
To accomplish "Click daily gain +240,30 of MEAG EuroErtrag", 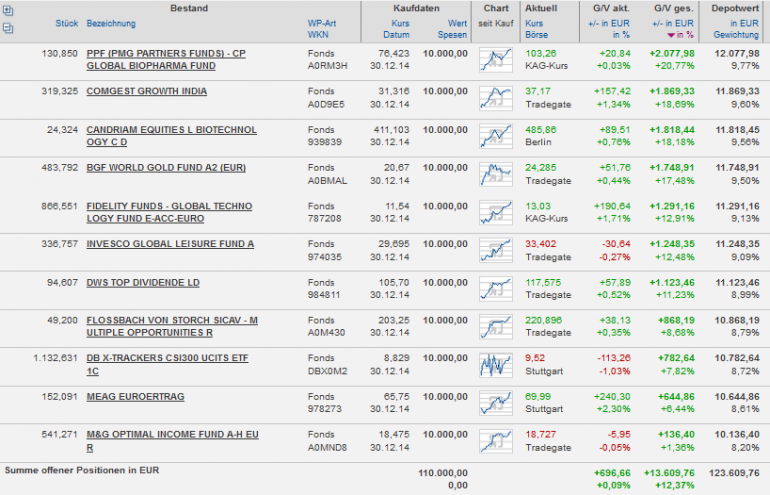I will (x=612, y=397).
